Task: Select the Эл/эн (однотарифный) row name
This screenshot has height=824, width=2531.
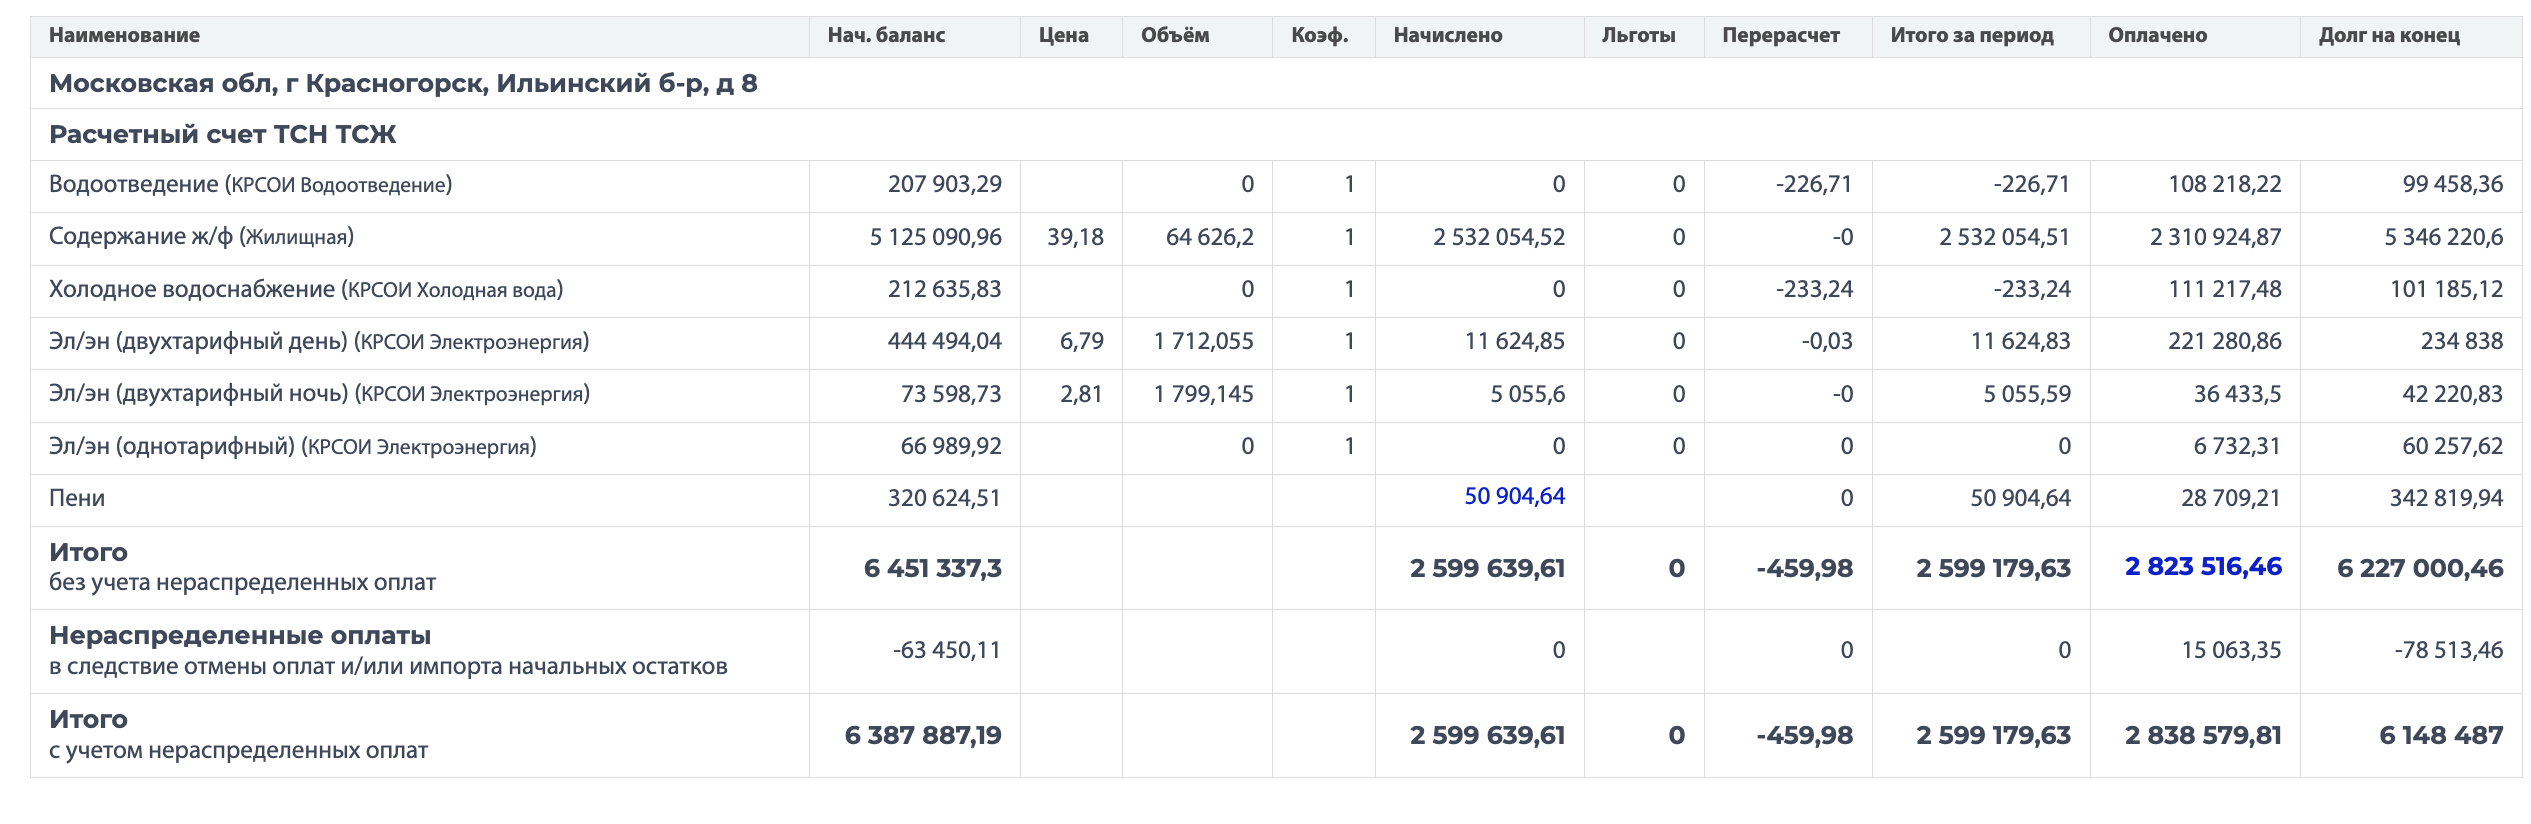Action: pos(292,446)
